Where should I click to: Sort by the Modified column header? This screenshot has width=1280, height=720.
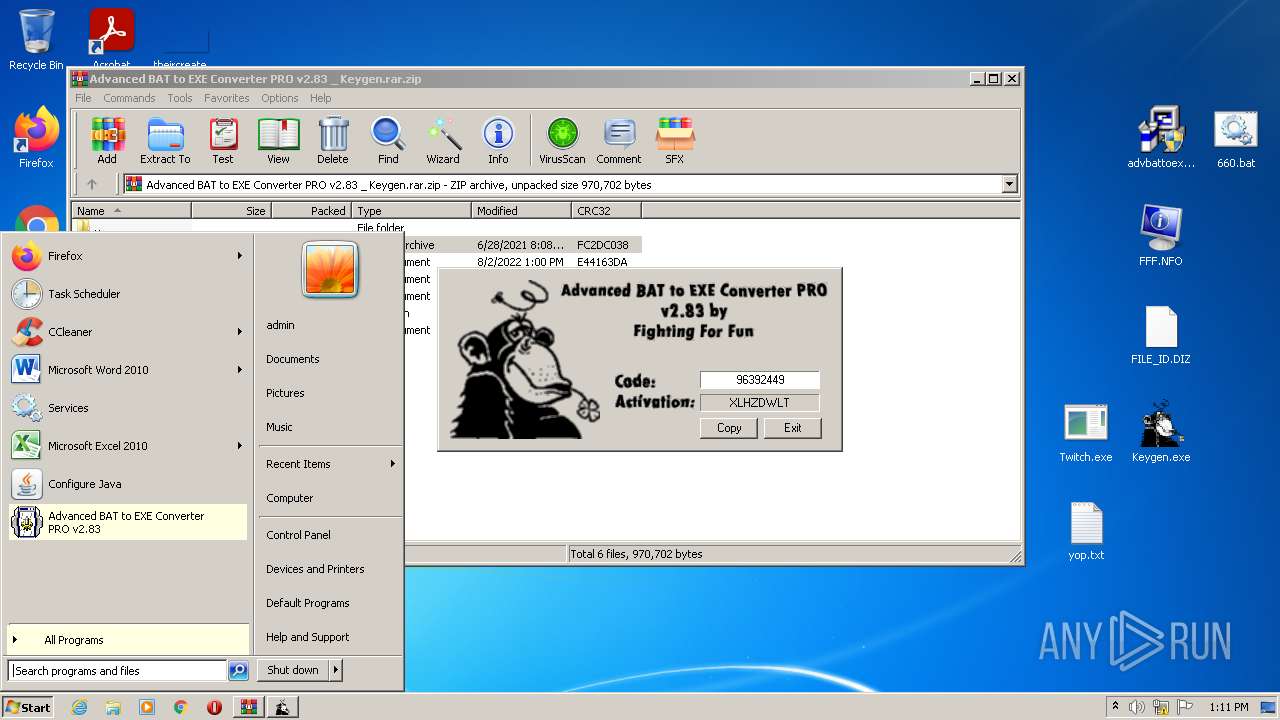click(x=521, y=211)
